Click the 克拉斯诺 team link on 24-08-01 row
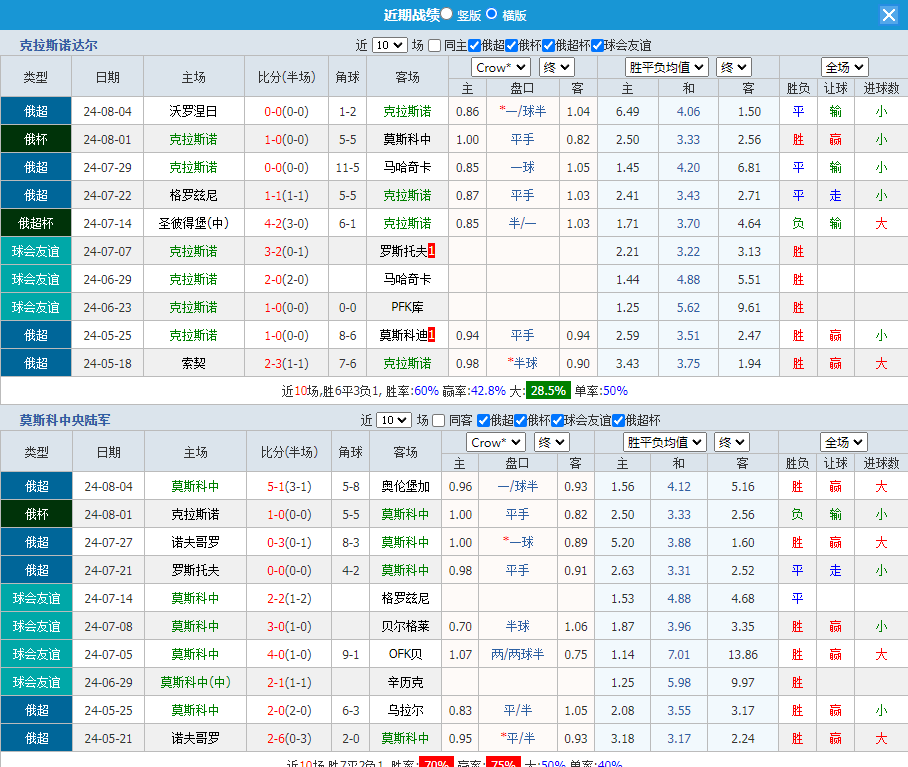 (195, 139)
